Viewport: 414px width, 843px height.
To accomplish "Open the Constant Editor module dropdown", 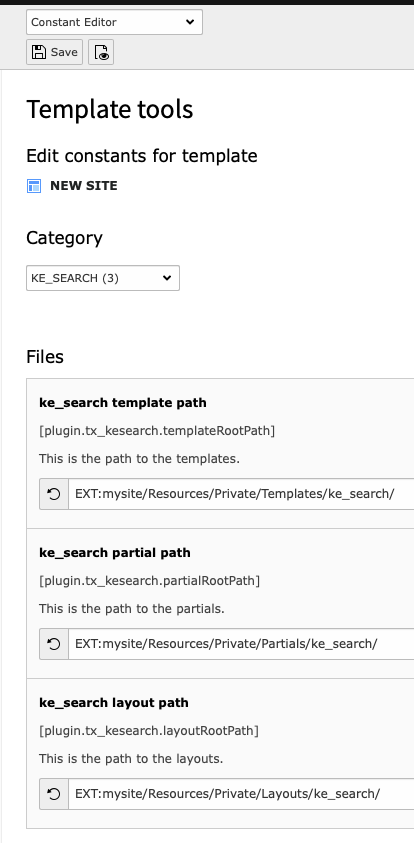I will tap(114, 22).
